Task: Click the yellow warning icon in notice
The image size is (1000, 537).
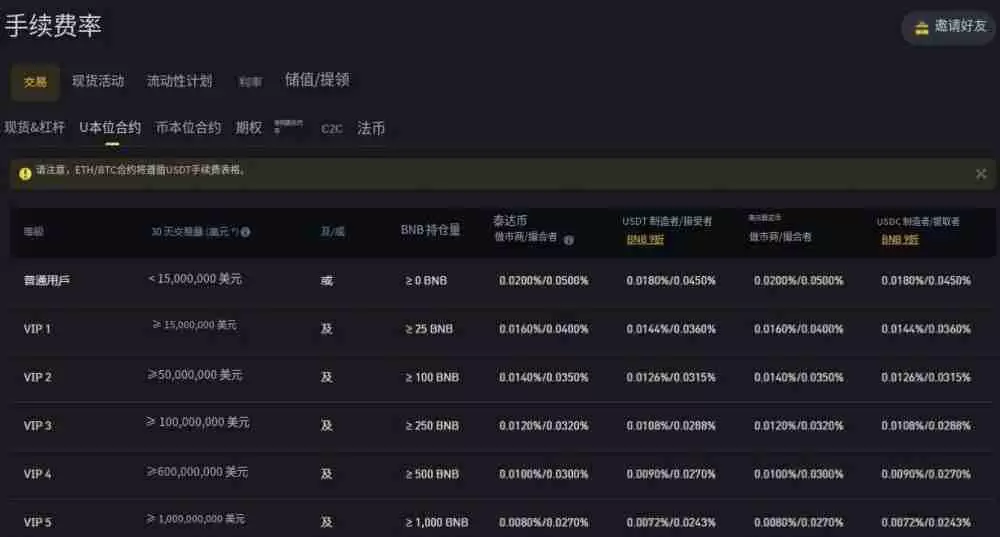Action: click(x=25, y=173)
